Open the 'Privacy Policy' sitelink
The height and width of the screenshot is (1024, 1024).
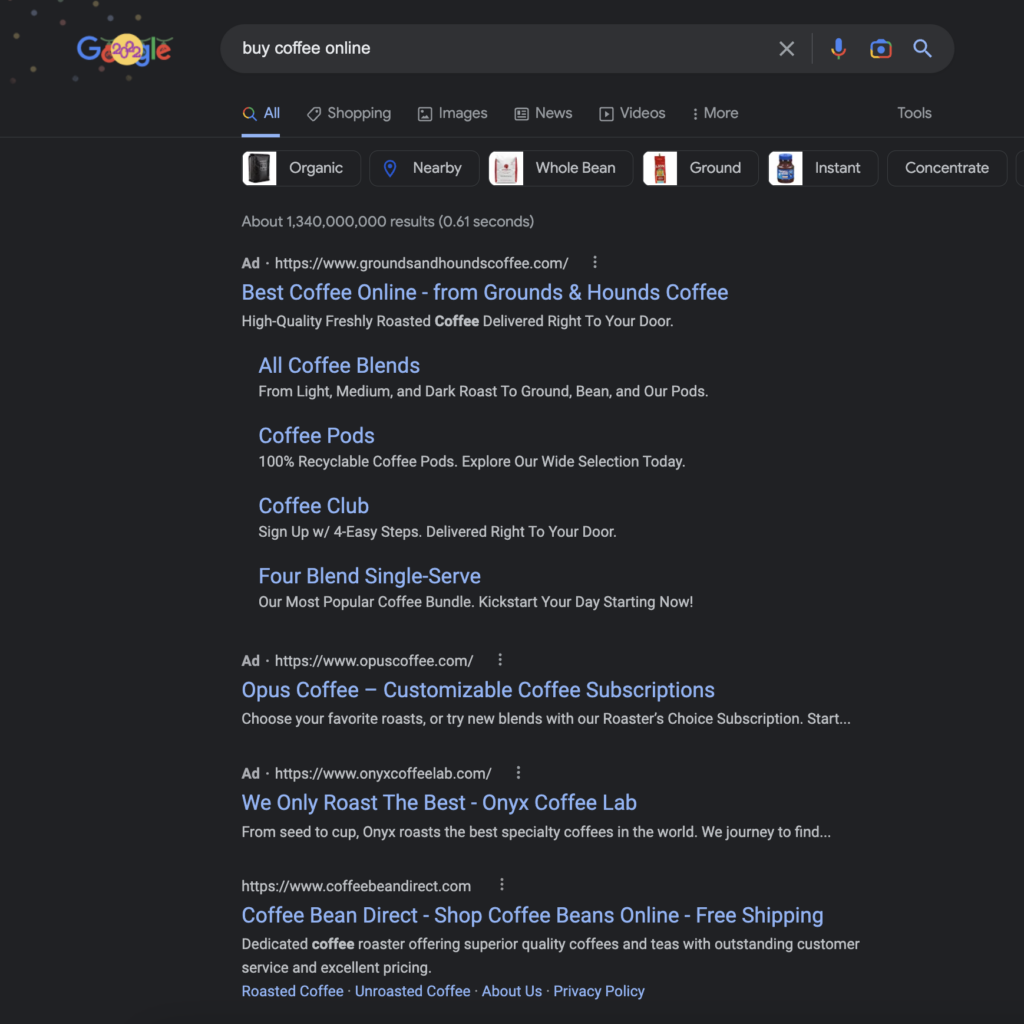pyautogui.click(x=599, y=991)
